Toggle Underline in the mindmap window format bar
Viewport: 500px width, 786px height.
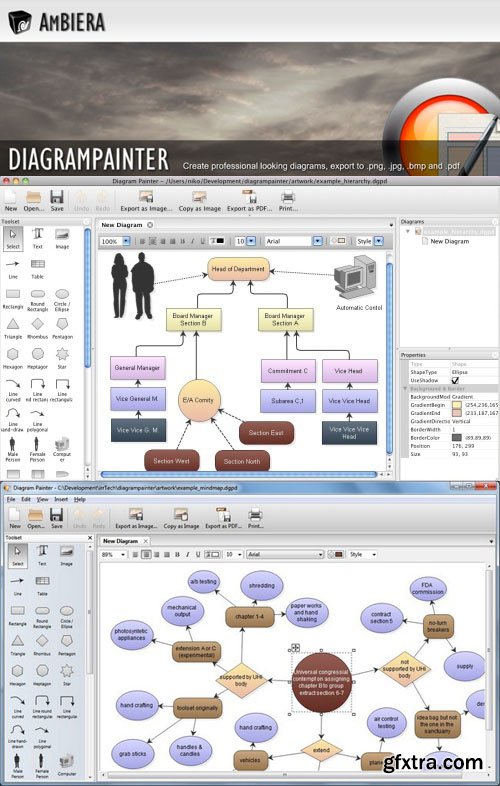[x=198, y=554]
